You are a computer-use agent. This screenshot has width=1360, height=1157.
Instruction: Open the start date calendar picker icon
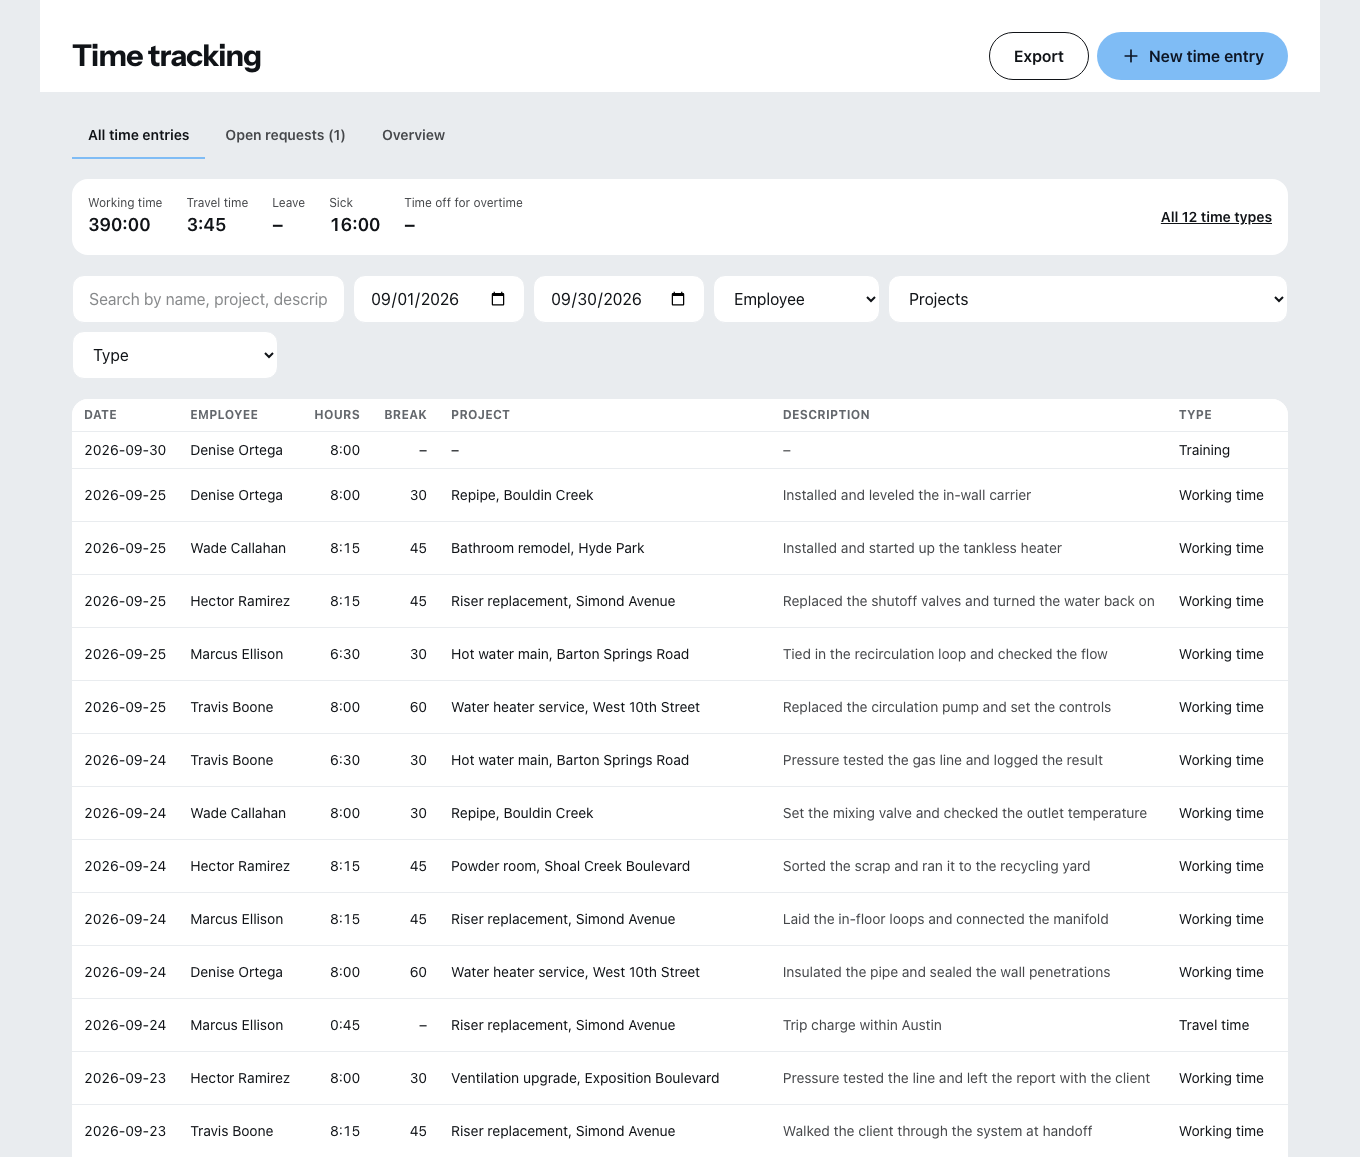(x=498, y=299)
